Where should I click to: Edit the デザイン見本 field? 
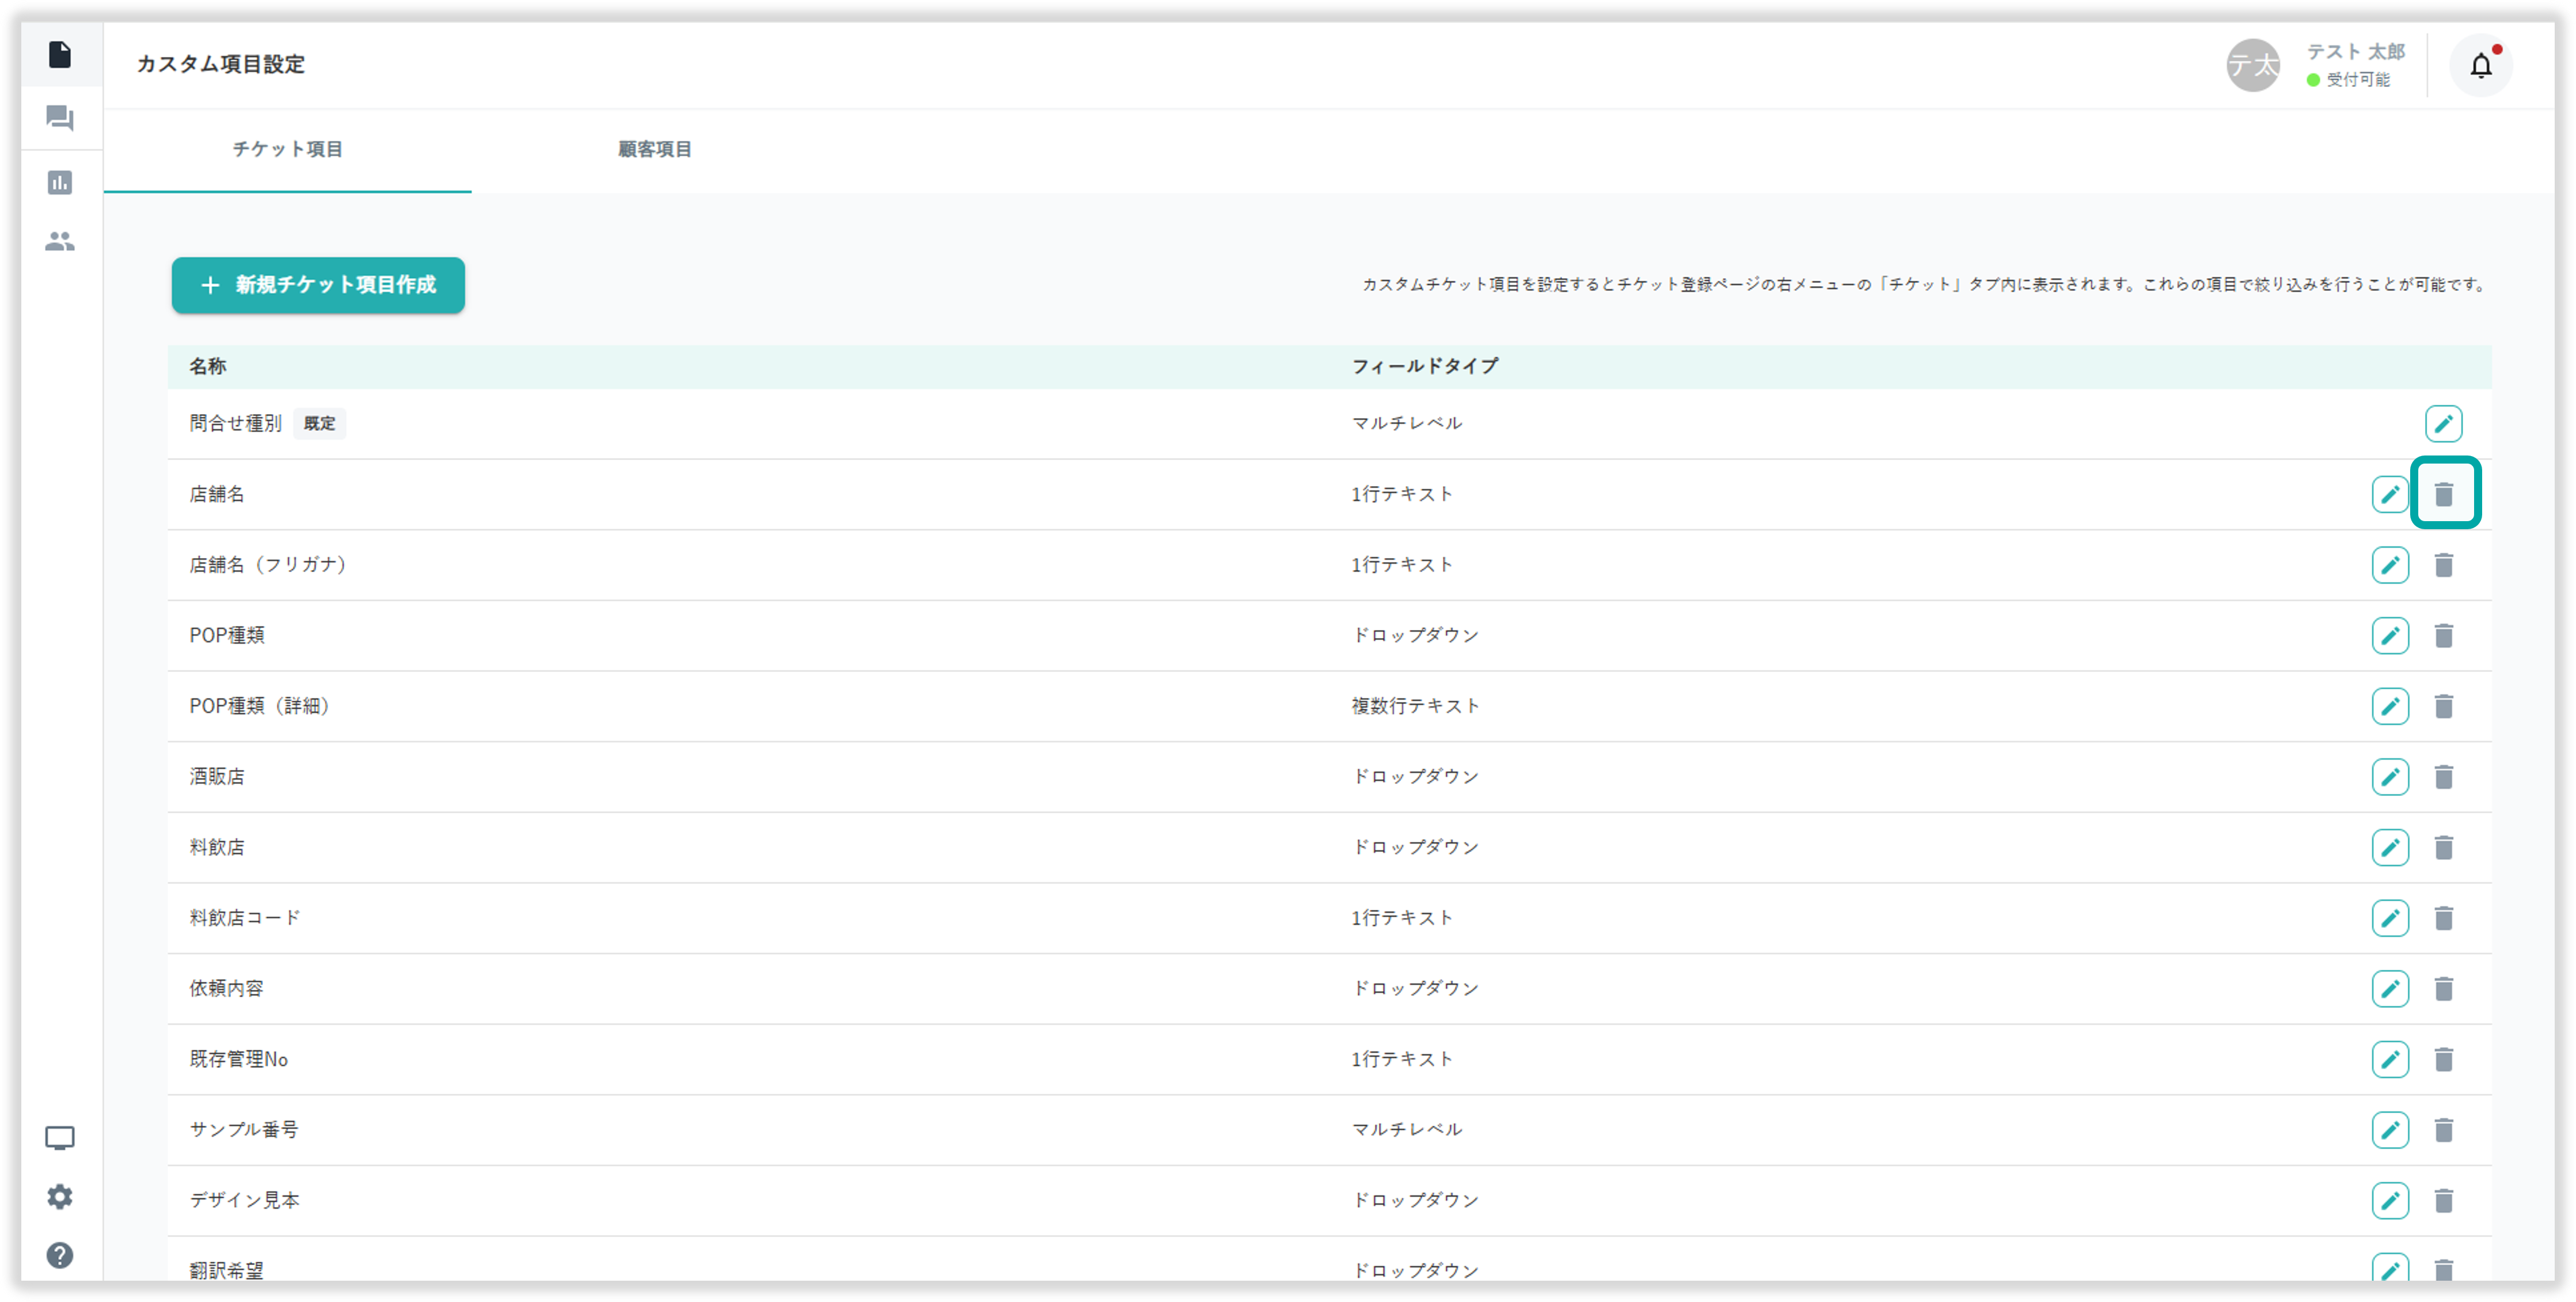tap(2390, 1200)
